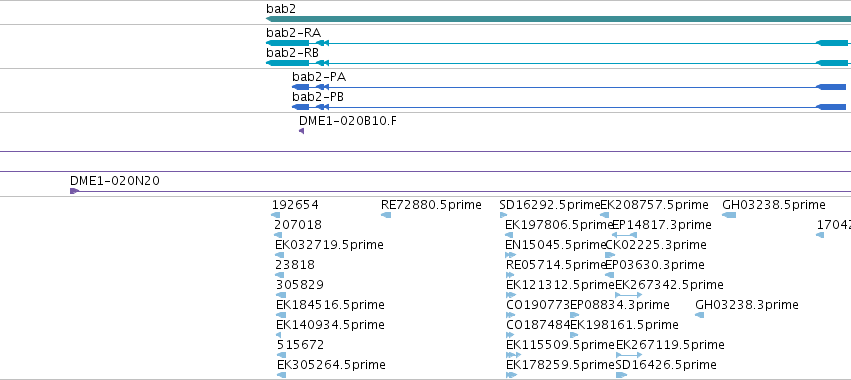Click the 192654 EST arrow
851x380 pixels.
coord(276,215)
